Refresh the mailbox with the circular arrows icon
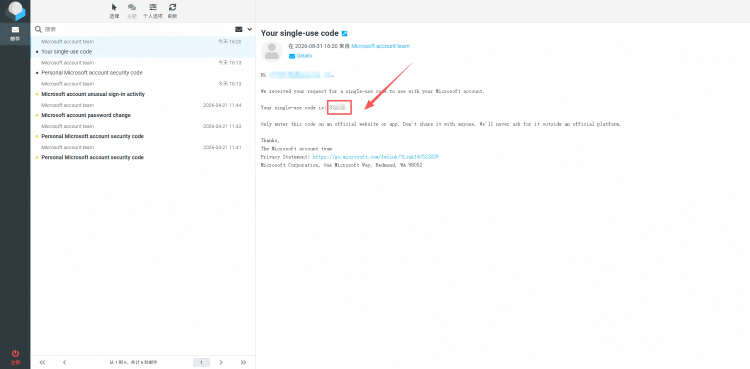Image resolution: width=750 pixels, height=369 pixels. [173, 7]
